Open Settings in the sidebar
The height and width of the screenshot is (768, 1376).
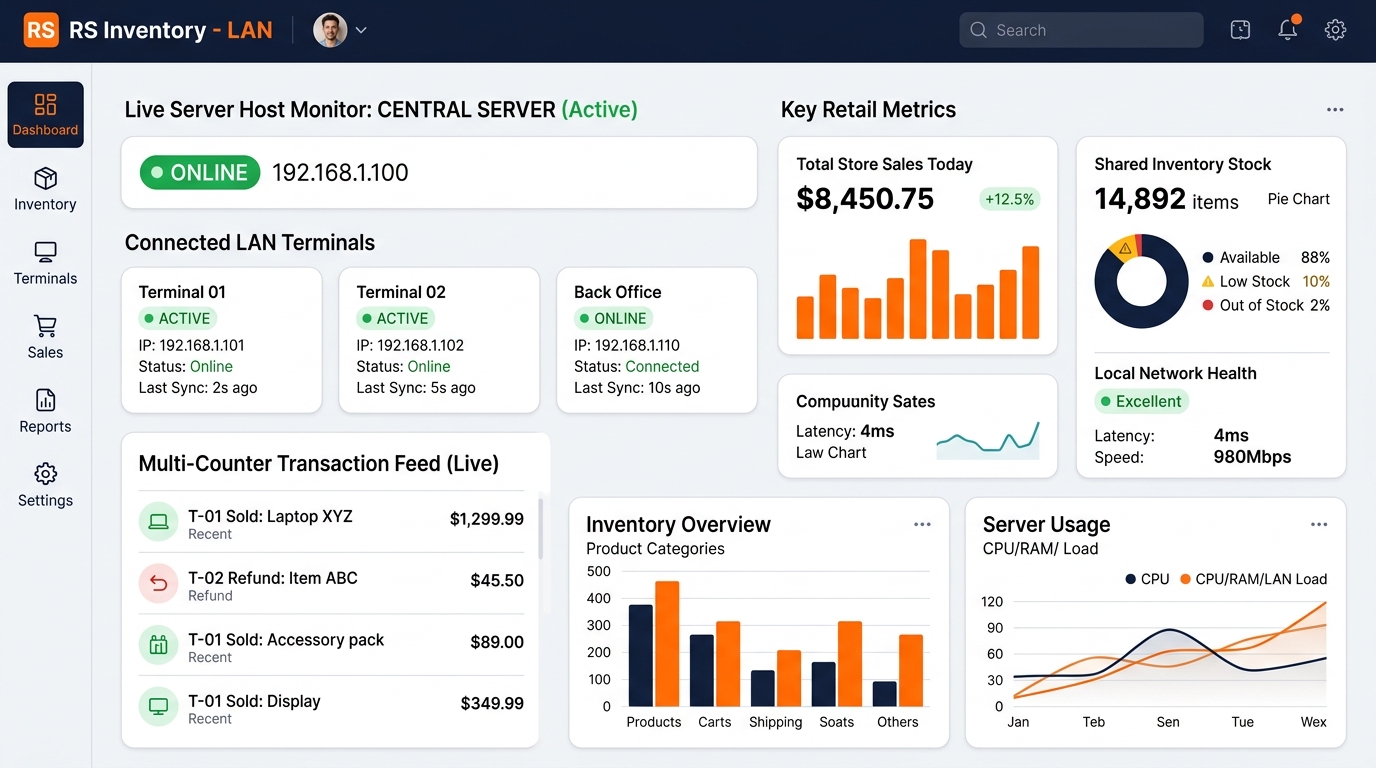(x=45, y=485)
